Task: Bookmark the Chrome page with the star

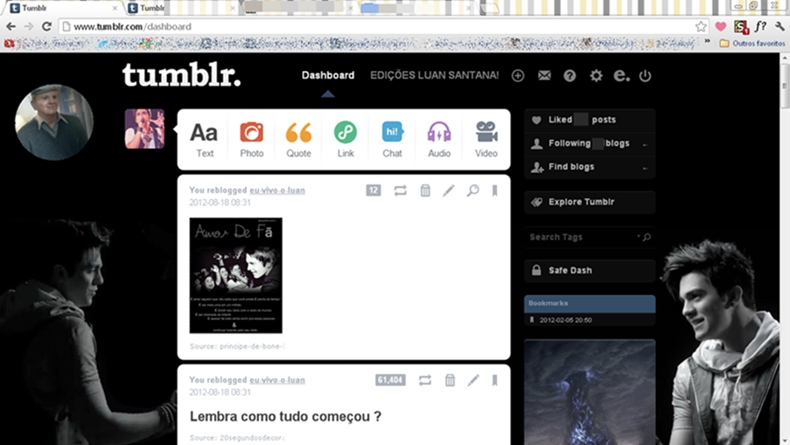Action: pyautogui.click(x=701, y=27)
